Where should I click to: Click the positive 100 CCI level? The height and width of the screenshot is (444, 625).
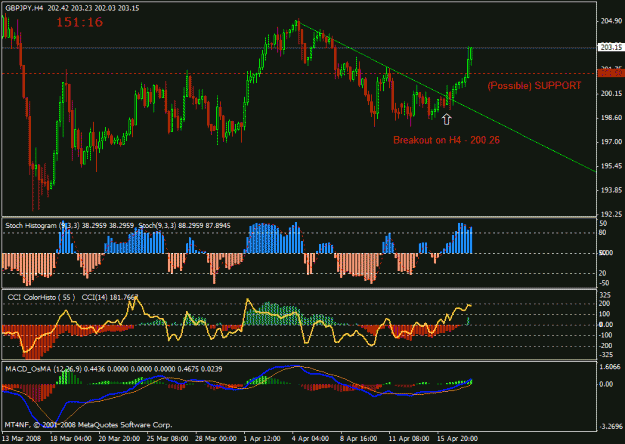605,314
